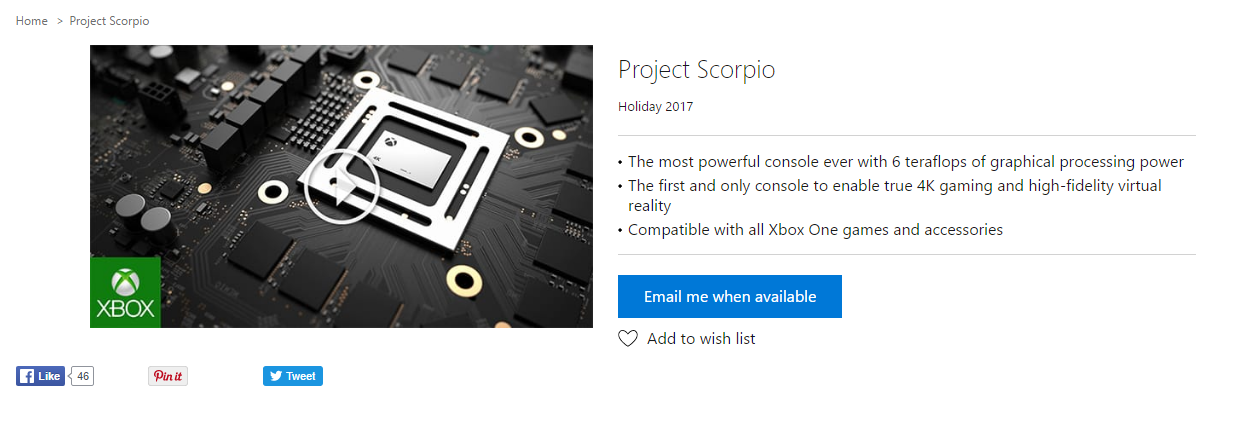1241x422 pixels.
Task: Select Project Scorpio breadcrumb item
Action: point(110,21)
